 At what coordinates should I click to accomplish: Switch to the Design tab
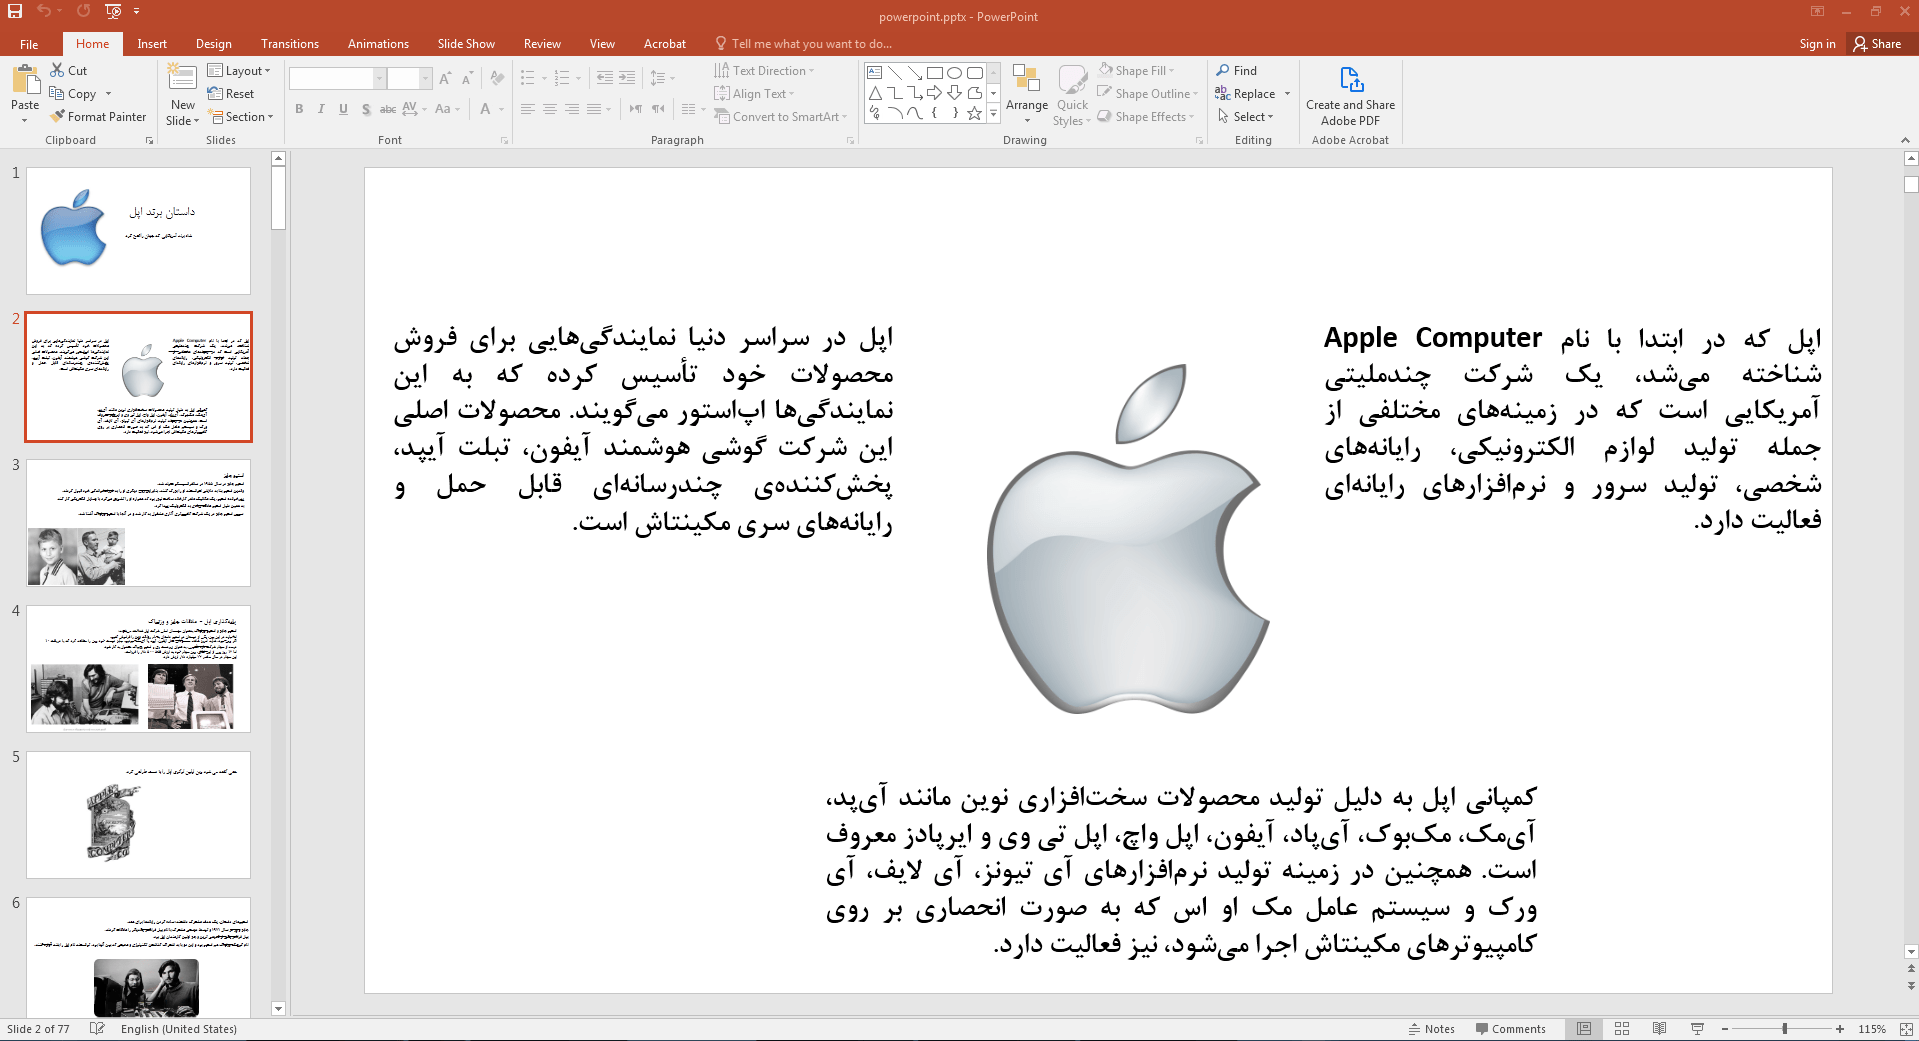(x=214, y=44)
